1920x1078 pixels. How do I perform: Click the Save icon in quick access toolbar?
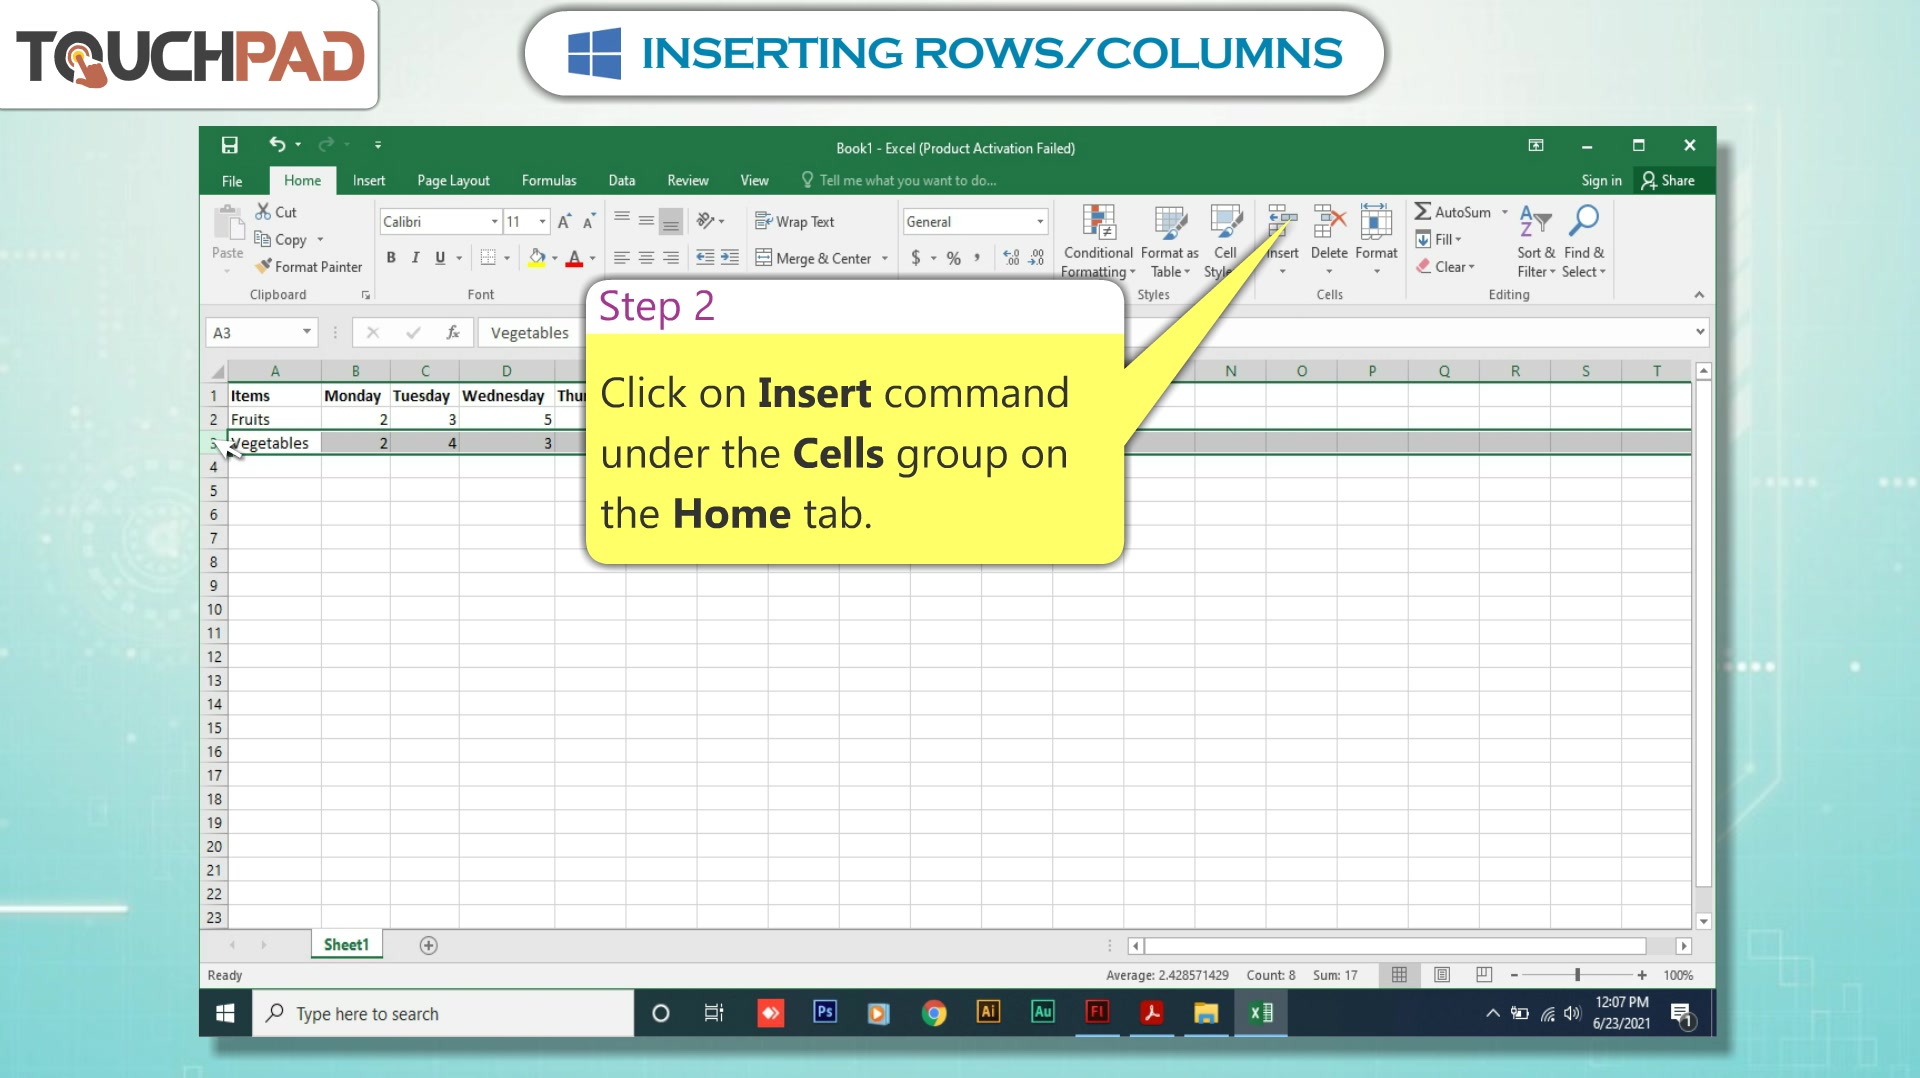click(x=229, y=145)
